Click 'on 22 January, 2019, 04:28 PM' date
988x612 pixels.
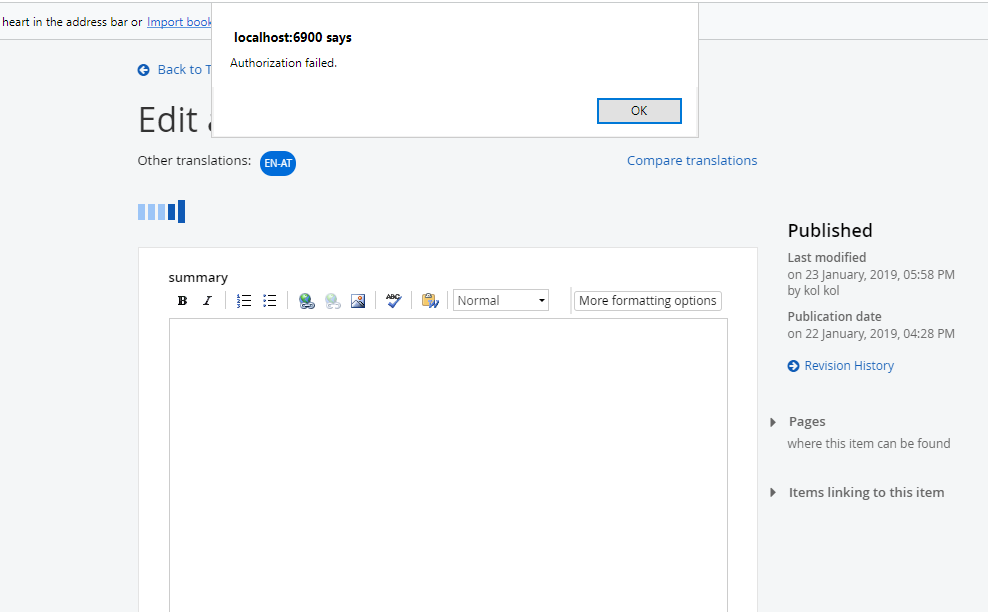pos(871,333)
